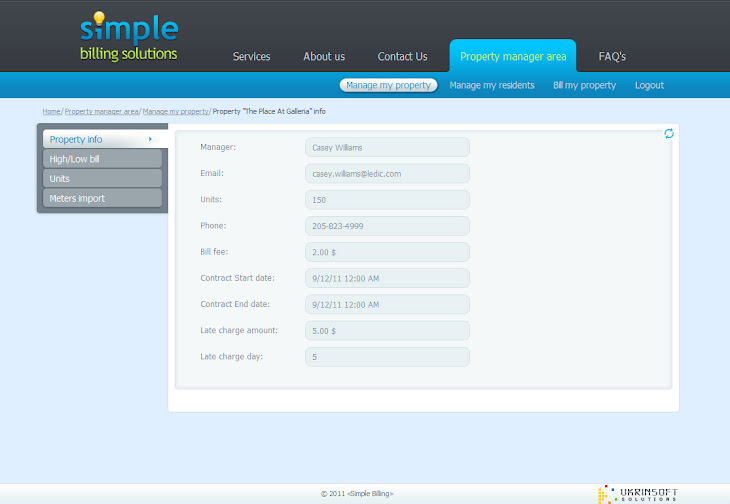Click the Late charge day: label
Image resolution: width=730 pixels, height=504 pixels.
(x=231, y=356)
